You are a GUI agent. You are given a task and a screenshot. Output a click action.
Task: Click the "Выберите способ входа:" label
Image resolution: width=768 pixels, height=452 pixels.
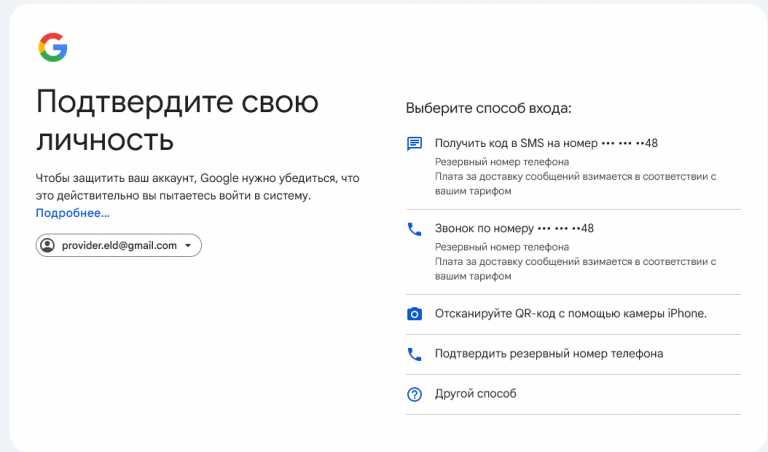point(488,108)
